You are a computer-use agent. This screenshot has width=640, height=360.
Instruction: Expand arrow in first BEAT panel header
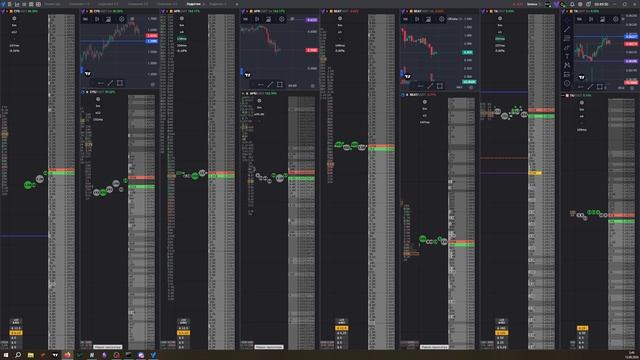pos(327,11)
